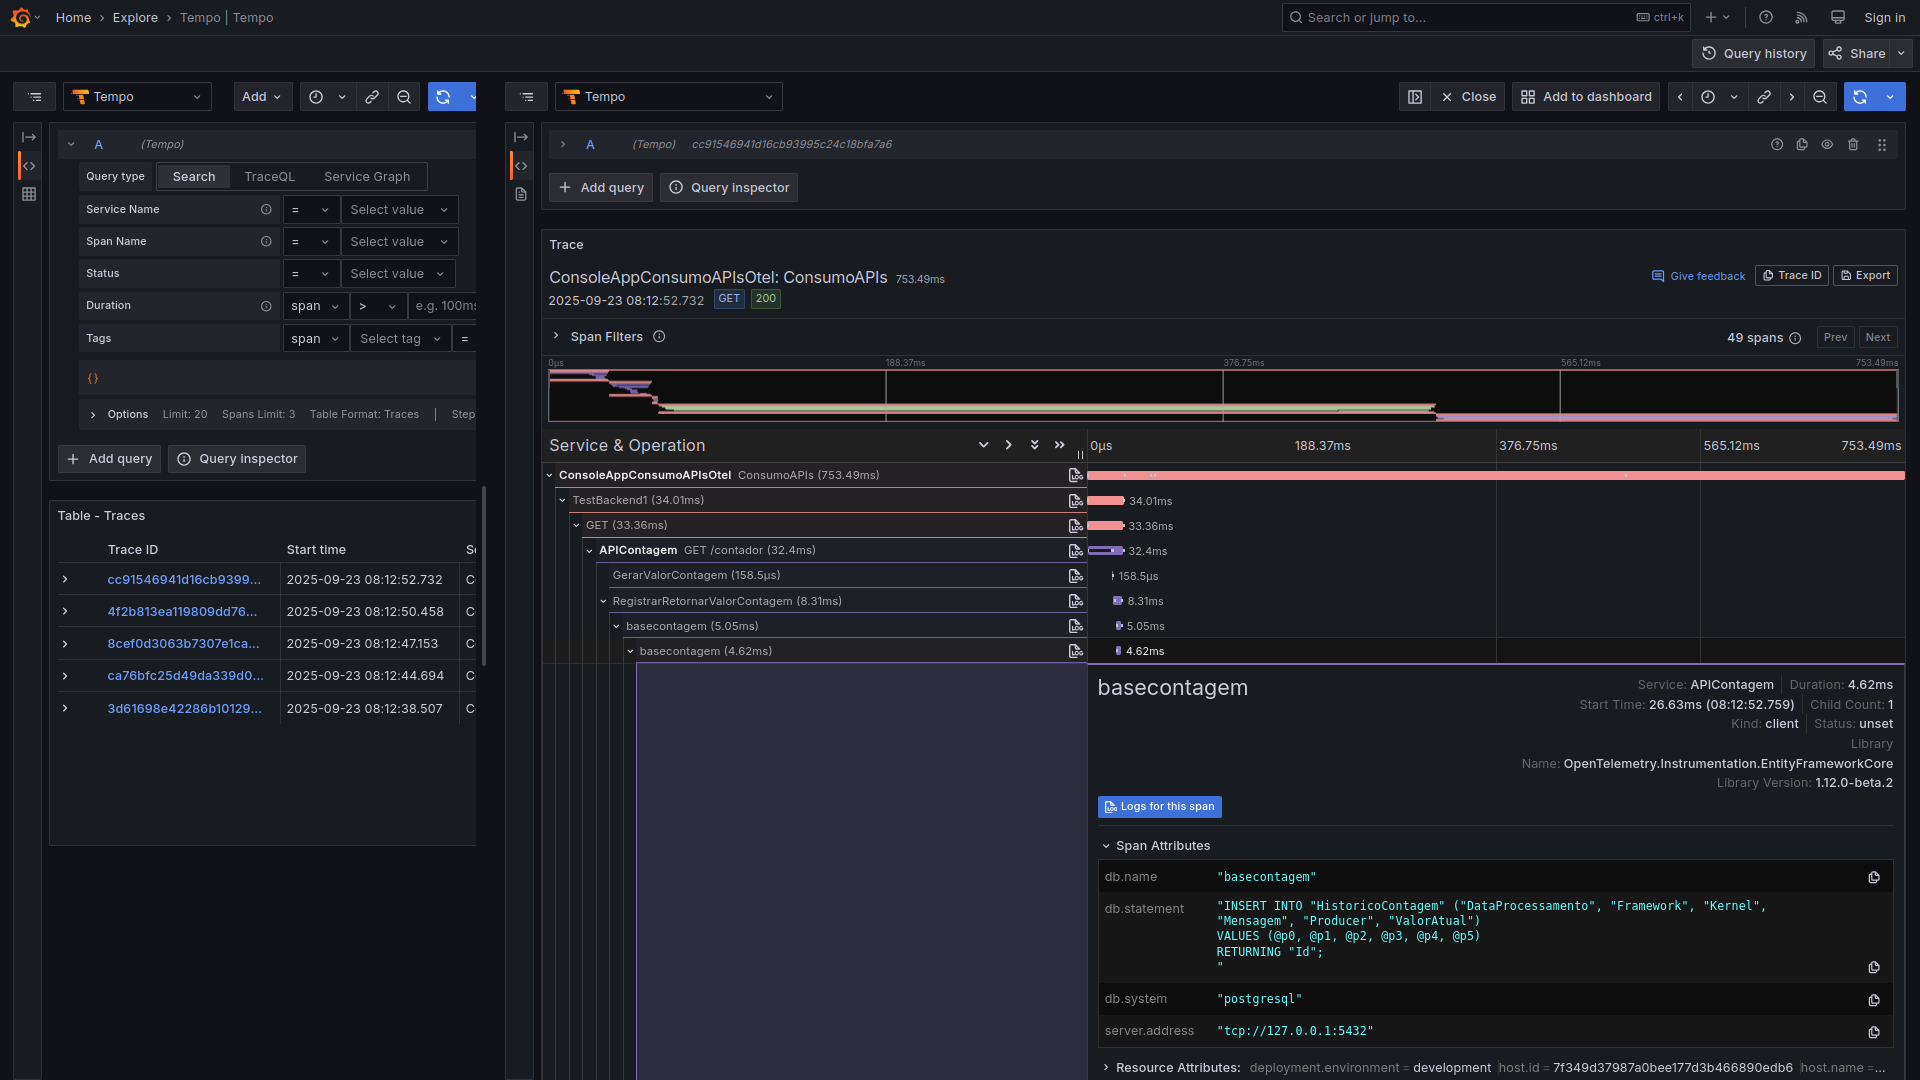Image resolution: width=1920 pixels, height=1080 pixels.
Task: Duplicate query using copy icon
Action: click(1802, 145)
